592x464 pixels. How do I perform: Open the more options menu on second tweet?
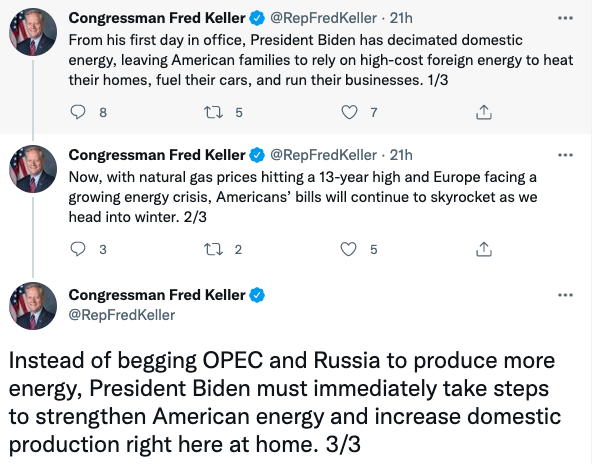pos(565,155)
